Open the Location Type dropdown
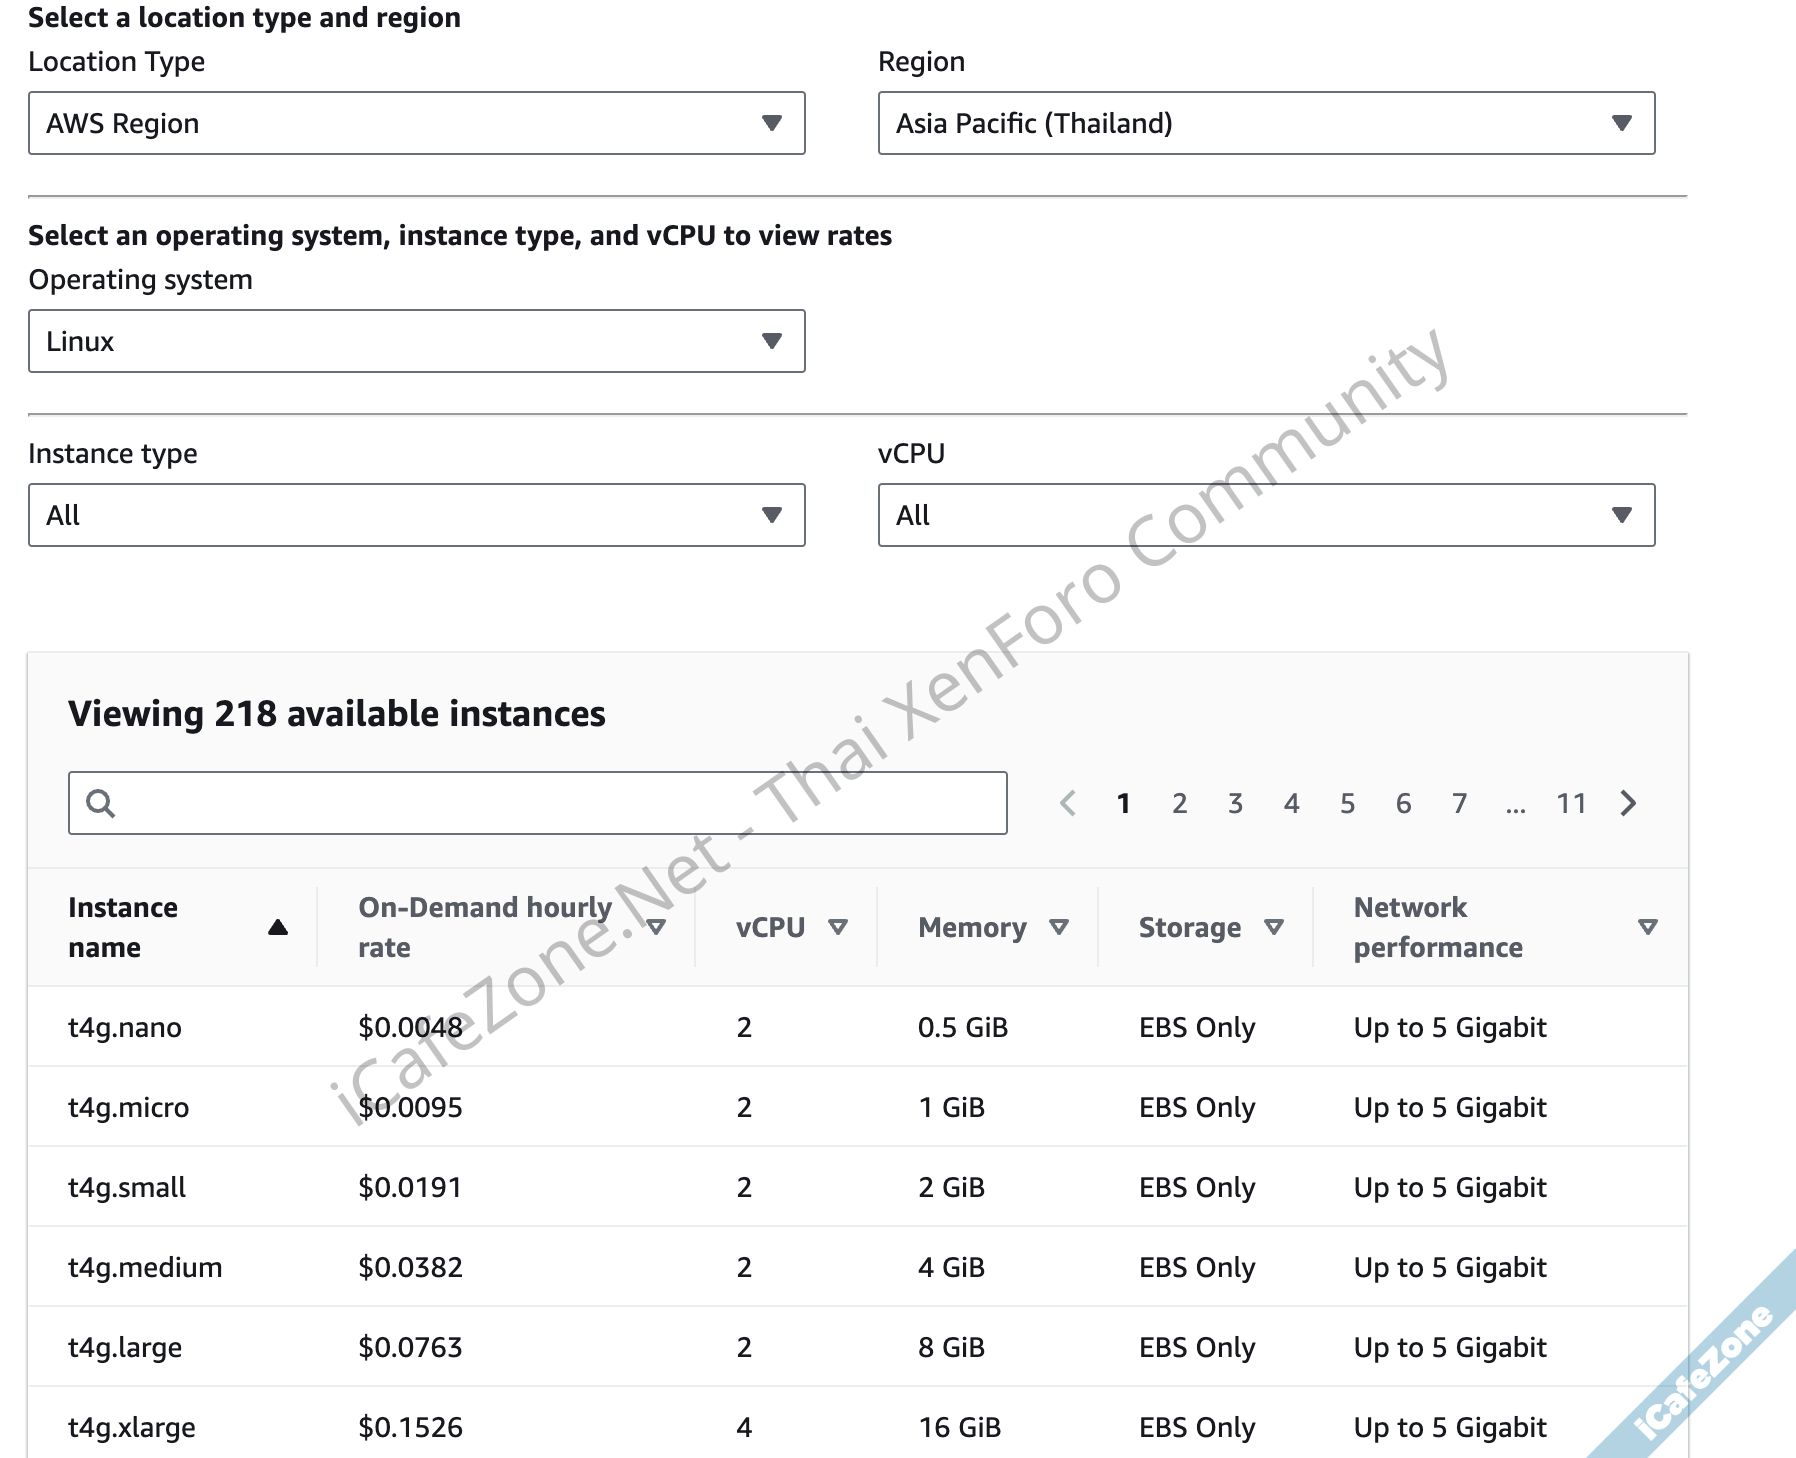The image size is (1796, 1458). pos(416,123)
